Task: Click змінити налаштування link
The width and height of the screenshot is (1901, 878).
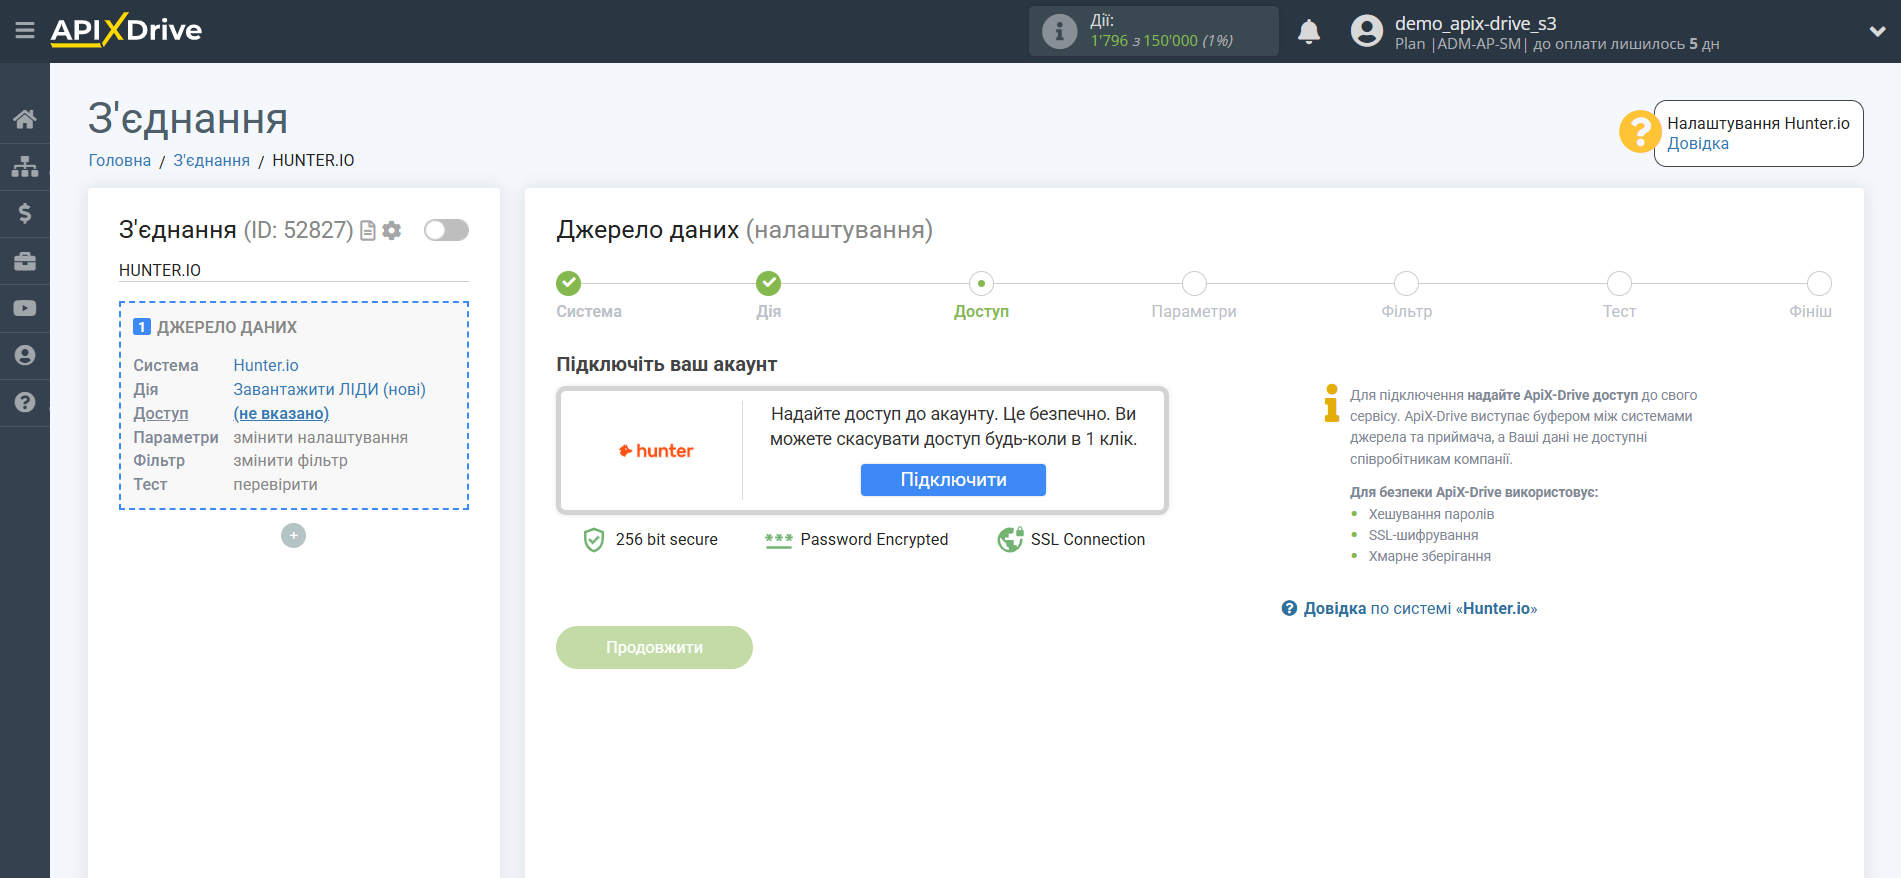Action: (320, 438)
